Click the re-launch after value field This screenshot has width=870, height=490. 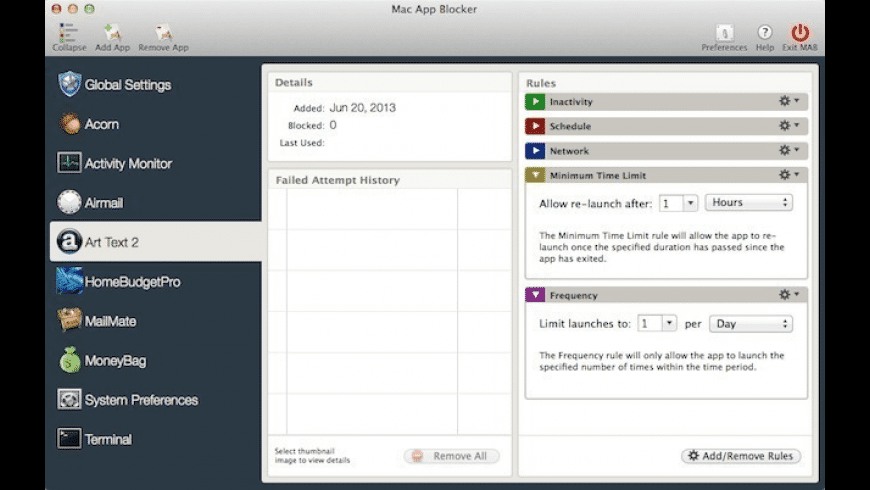pos(671,203)
